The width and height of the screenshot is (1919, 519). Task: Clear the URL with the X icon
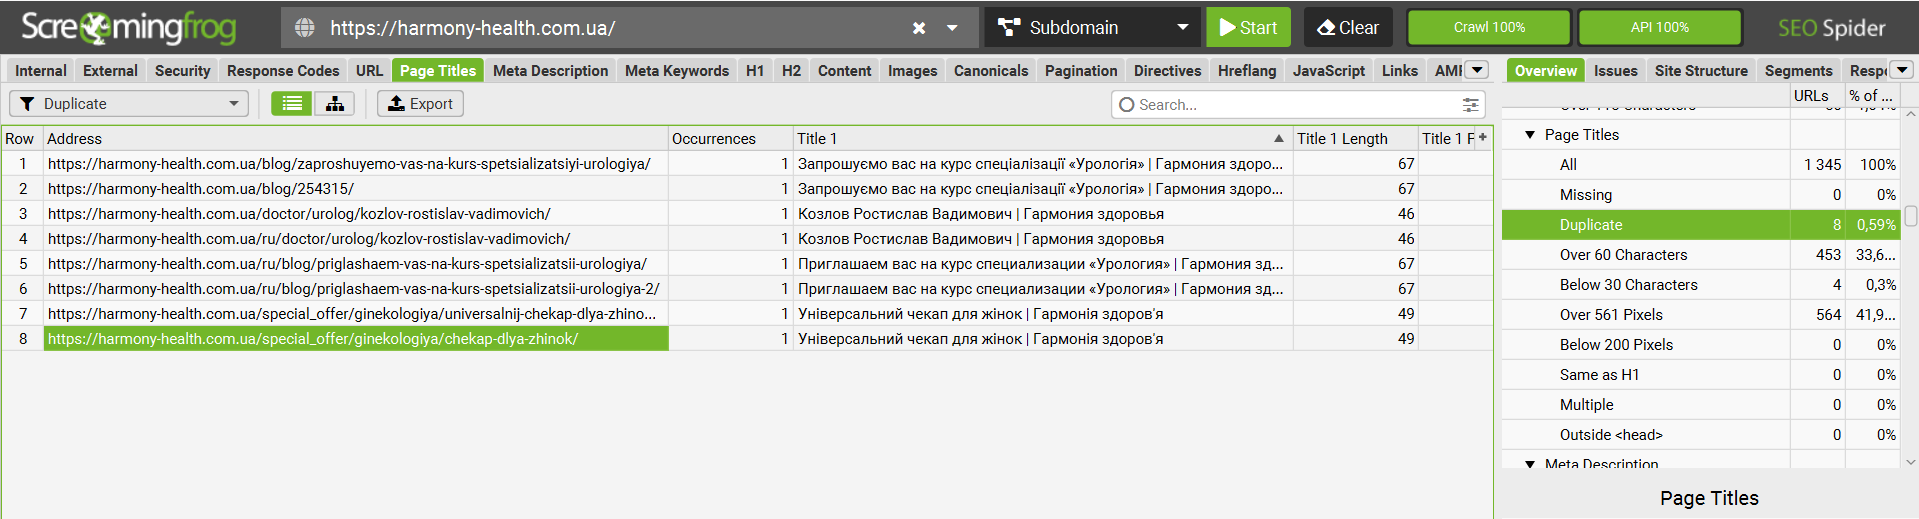919,28
